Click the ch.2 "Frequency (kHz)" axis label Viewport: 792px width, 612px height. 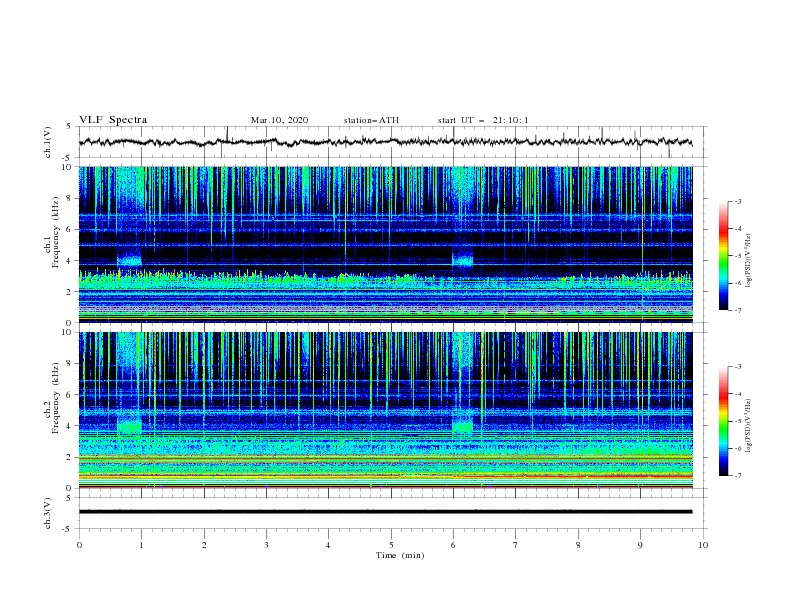click(x=56, y=398)
